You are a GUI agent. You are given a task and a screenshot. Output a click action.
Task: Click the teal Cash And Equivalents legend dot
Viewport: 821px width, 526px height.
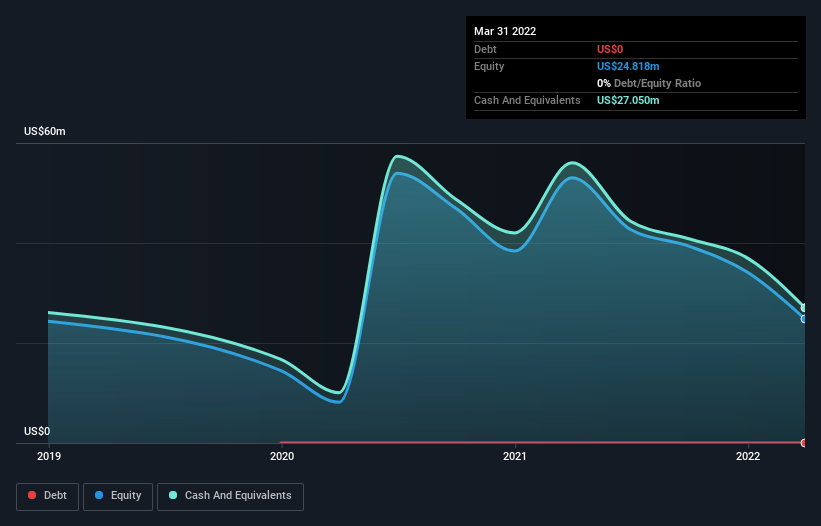click(x=173, y=495)
